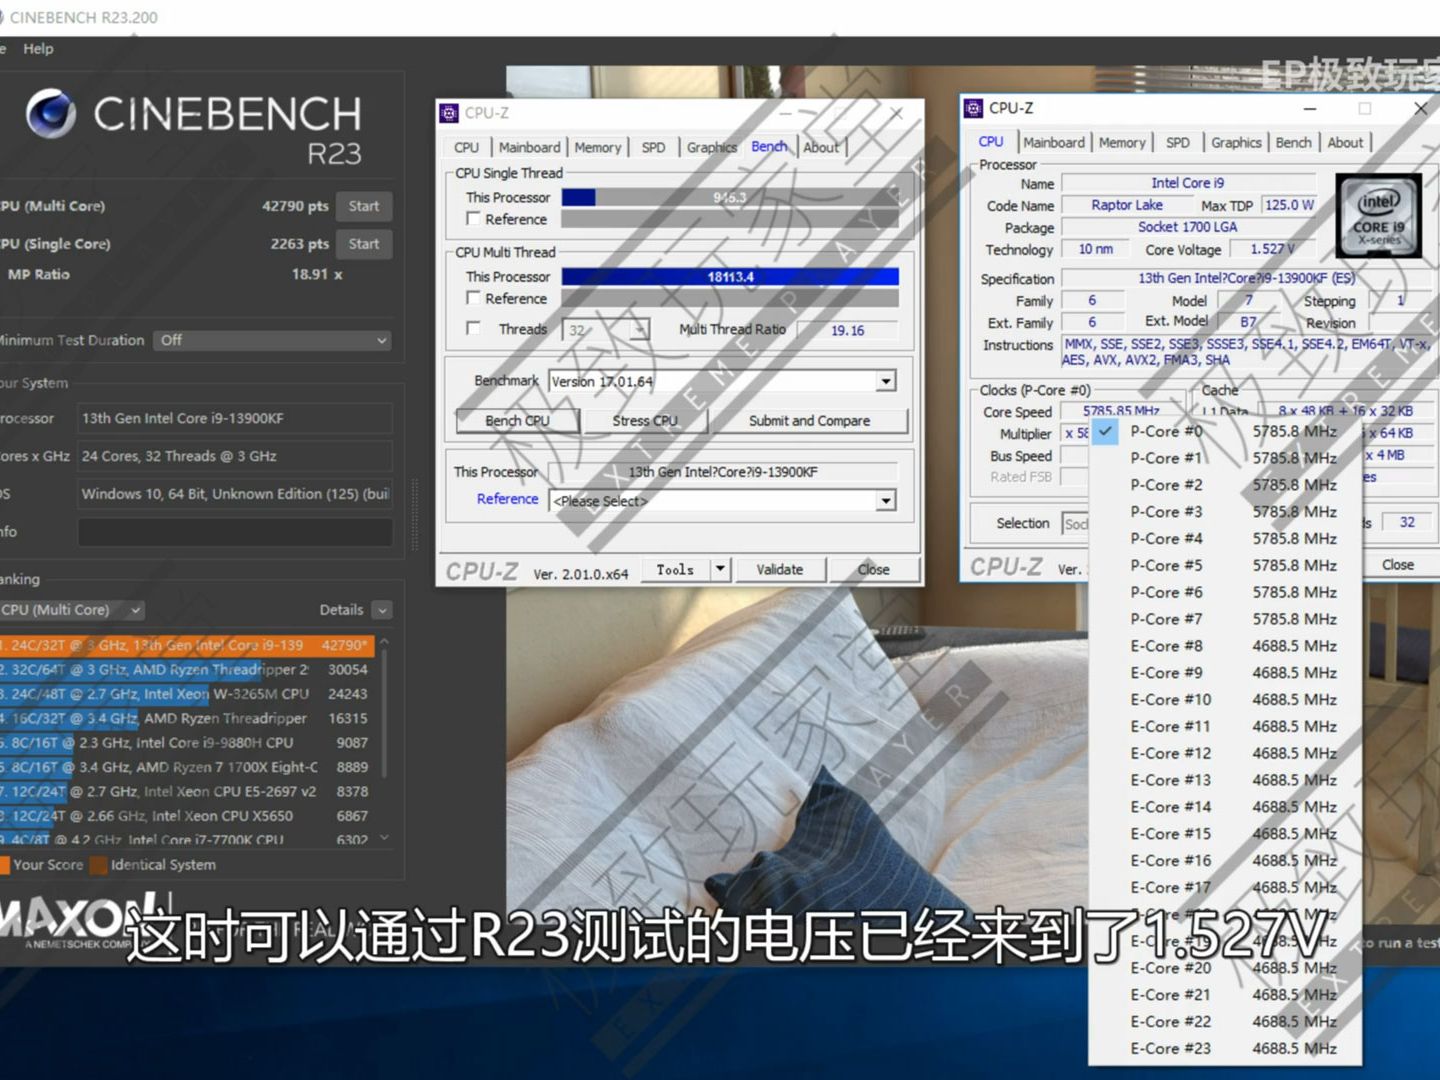Open the CPU (Multi Core) ranking dropdown
The width and height of the screenshot is (1440, 1080).
(x=72, y=610)
